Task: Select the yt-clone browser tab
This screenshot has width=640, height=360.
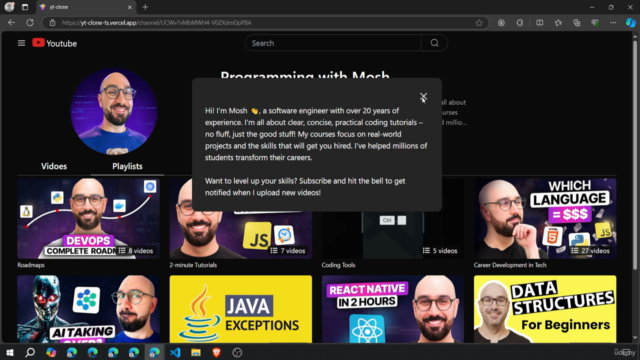Action: 86,7
